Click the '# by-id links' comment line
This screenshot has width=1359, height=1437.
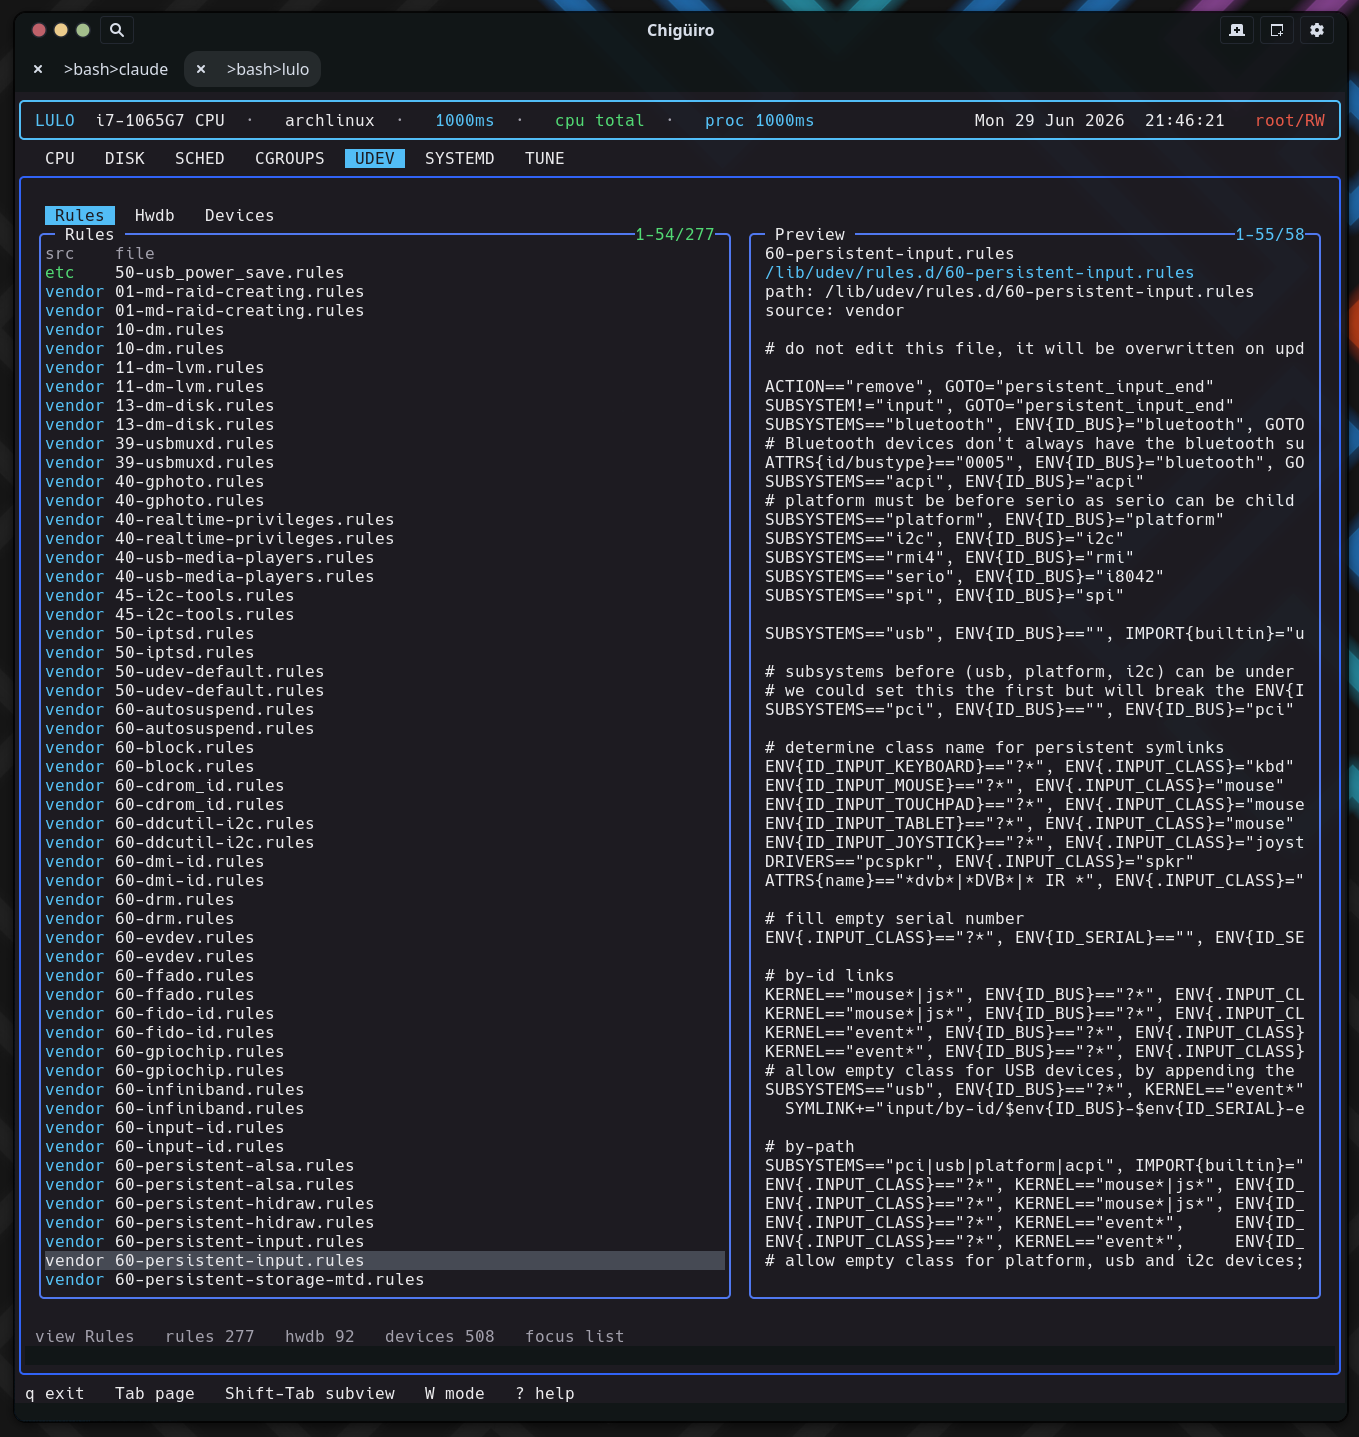pyautogui.click(x=830, y=975)
